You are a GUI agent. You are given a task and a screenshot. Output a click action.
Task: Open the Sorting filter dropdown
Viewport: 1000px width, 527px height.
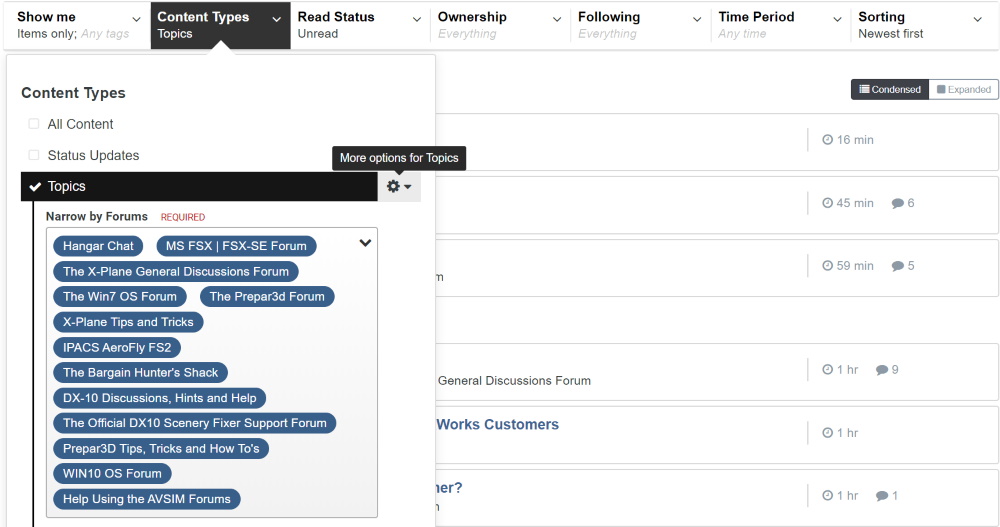(922, 25)
